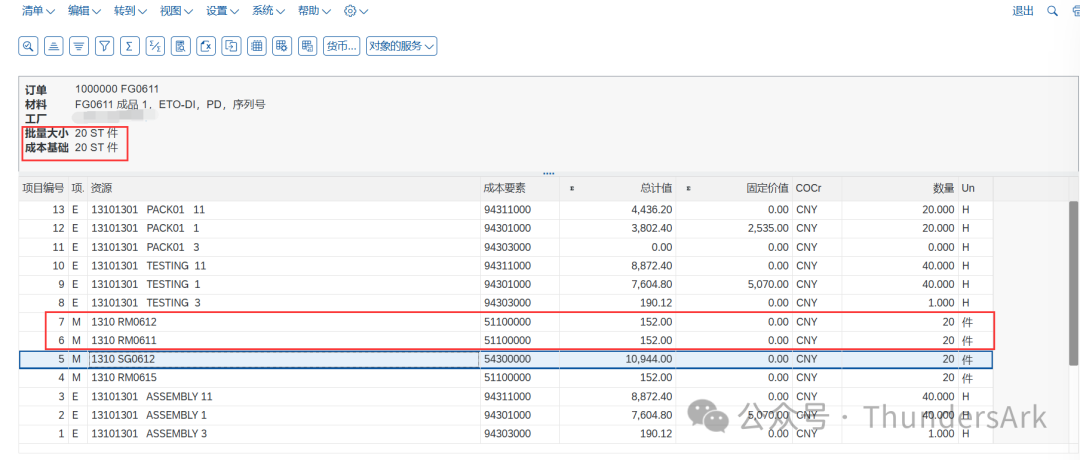Screen dimensions: 1080x460
Task: Expand the 对象的服务 dropdown
Action: [x=401, y=46]
